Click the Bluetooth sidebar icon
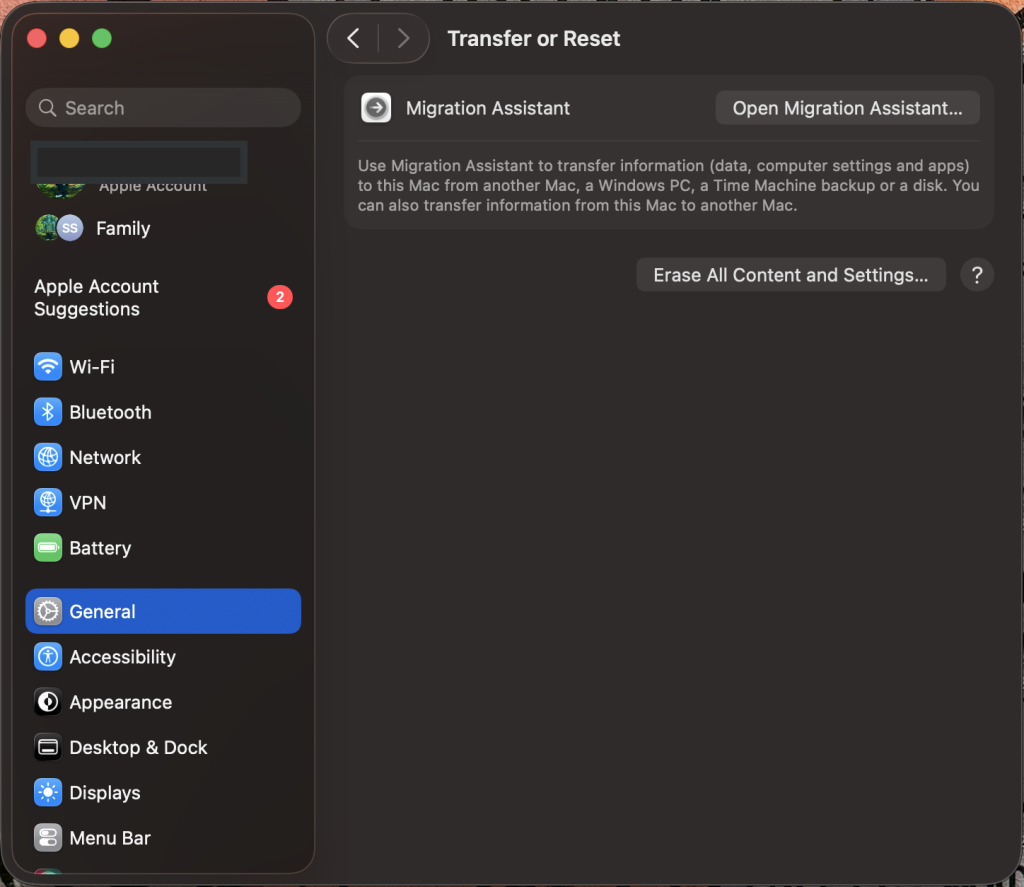Image resolution: width=1024 pixels, height=887 pixels. pyautogui.click(x=48, y=412)
